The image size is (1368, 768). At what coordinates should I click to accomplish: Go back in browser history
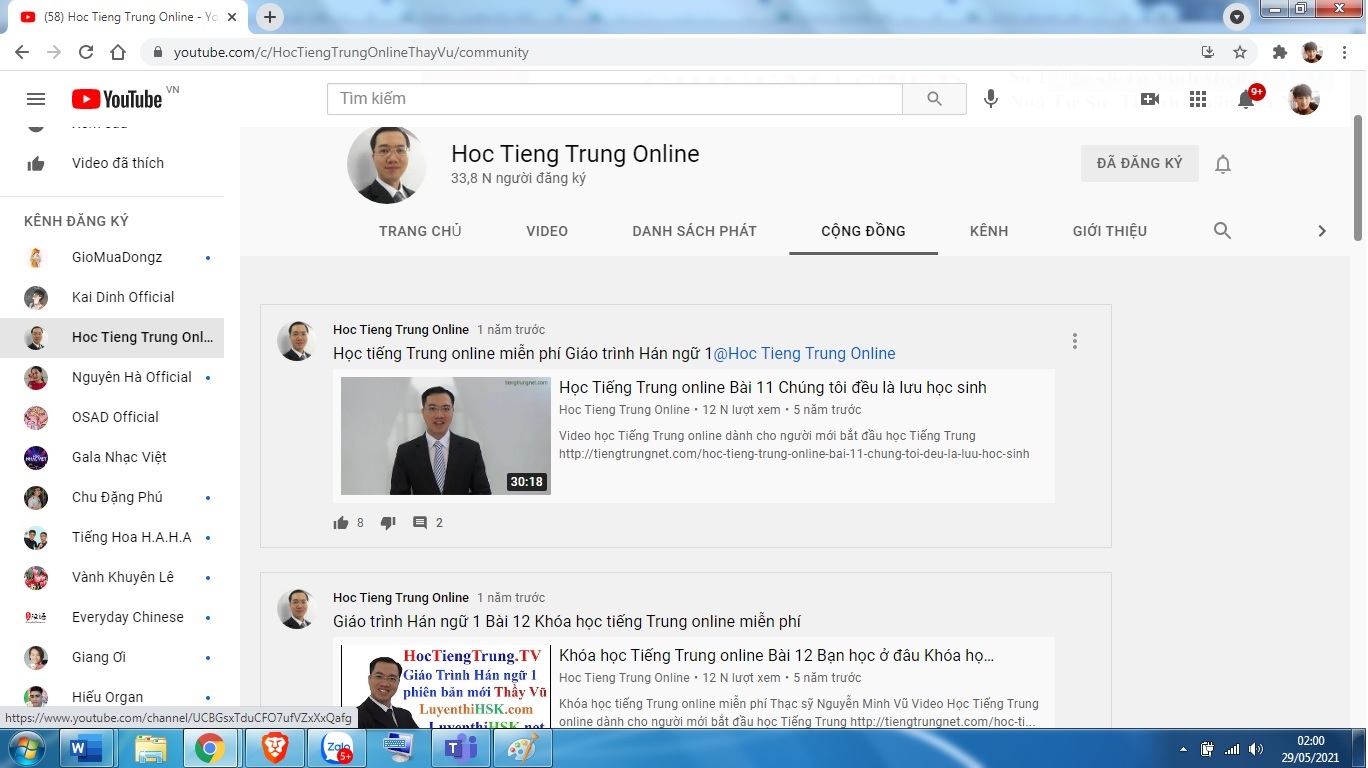point(22,52)
